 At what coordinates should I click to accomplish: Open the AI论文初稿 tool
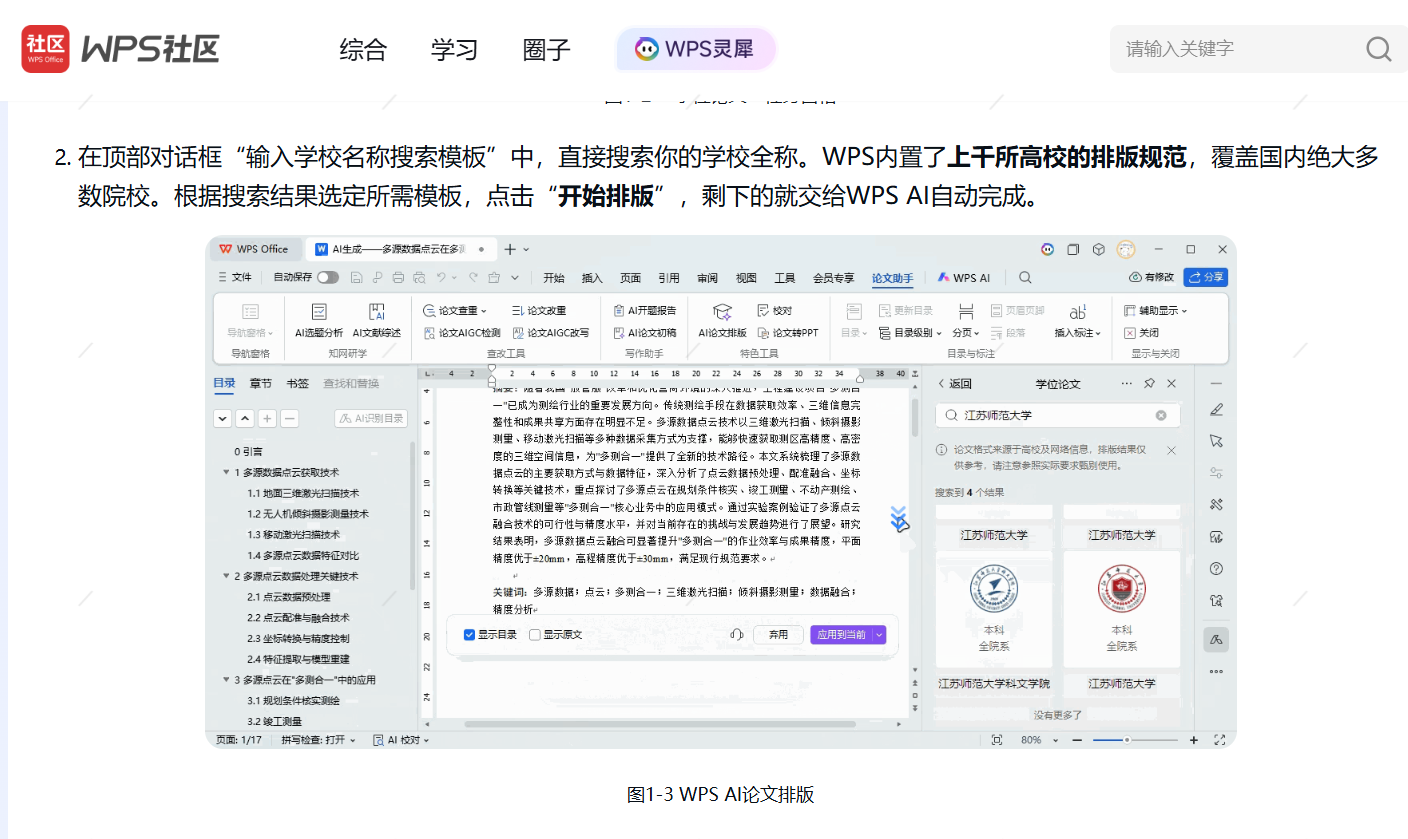tap(645, 333)
